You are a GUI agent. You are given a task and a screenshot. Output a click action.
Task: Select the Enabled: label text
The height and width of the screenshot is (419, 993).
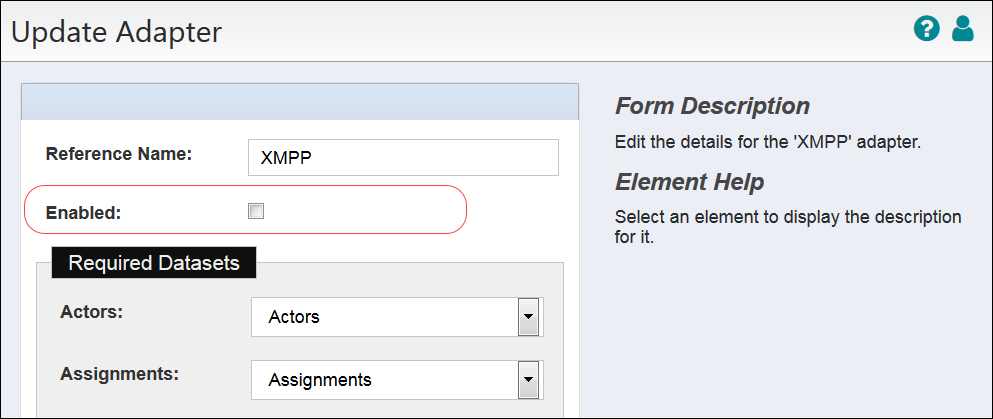pyautogui.click(x=84, y=213)
